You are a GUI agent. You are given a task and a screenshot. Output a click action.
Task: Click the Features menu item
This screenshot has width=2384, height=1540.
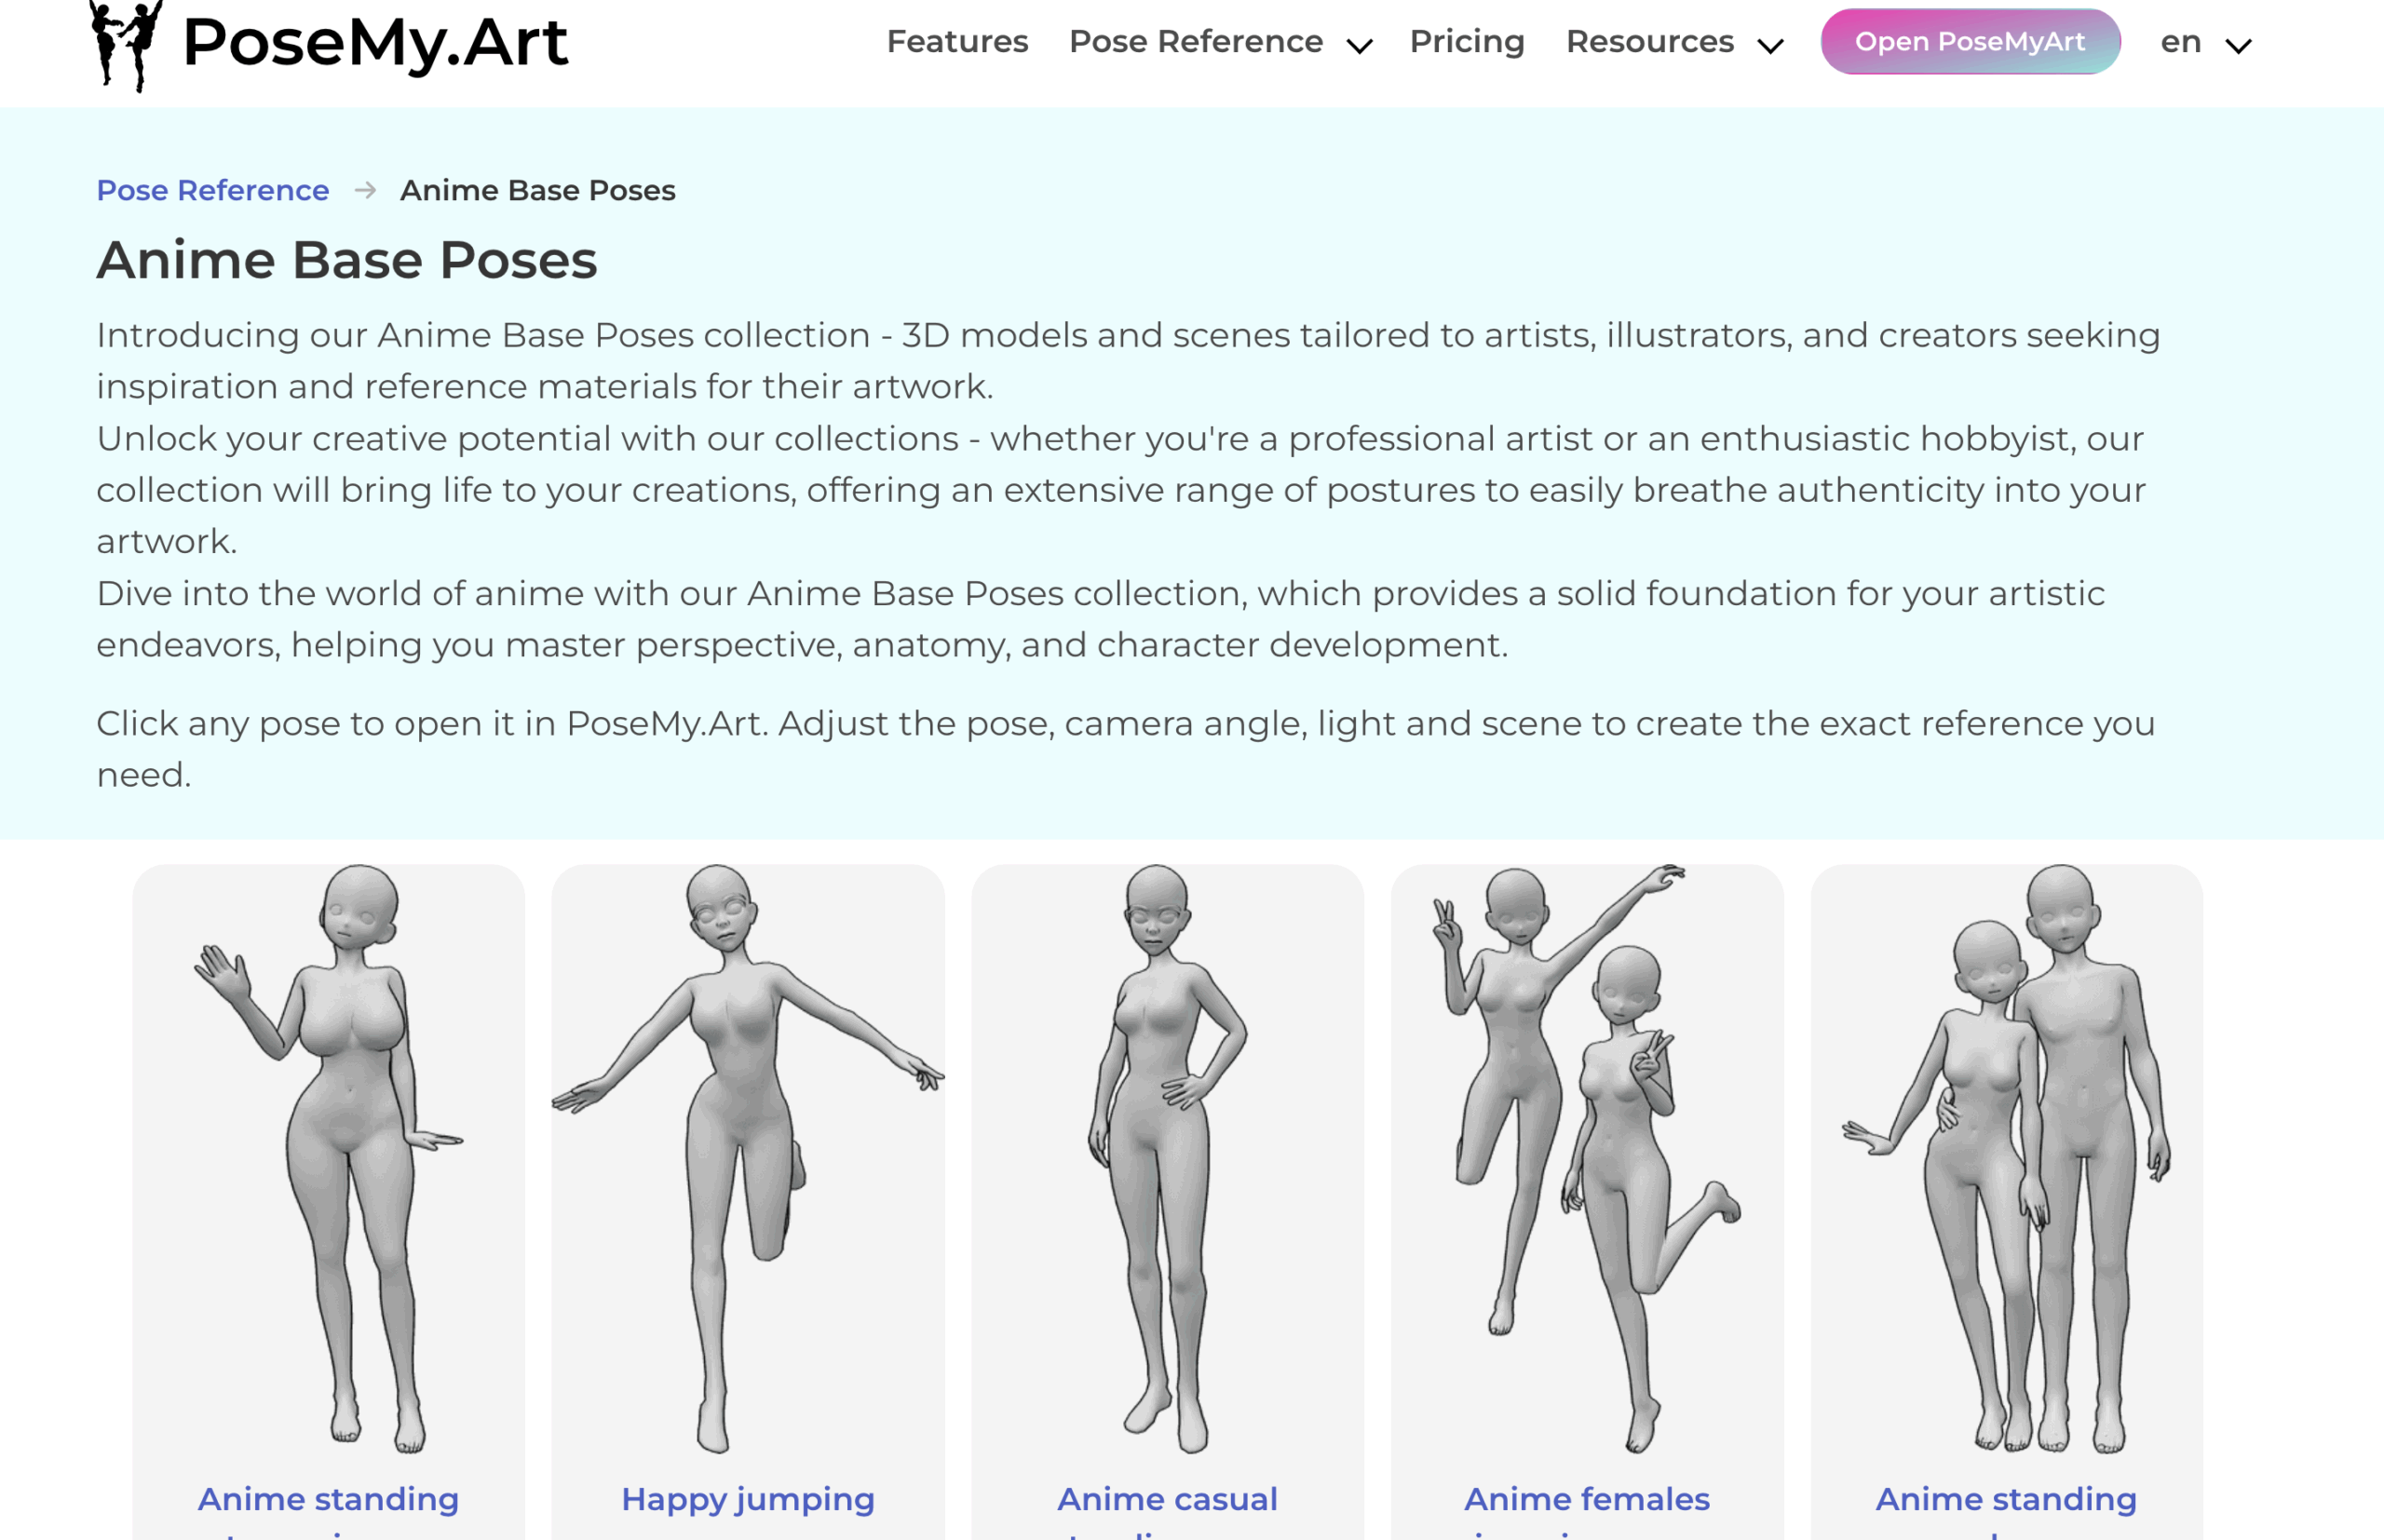coord(957,42)
